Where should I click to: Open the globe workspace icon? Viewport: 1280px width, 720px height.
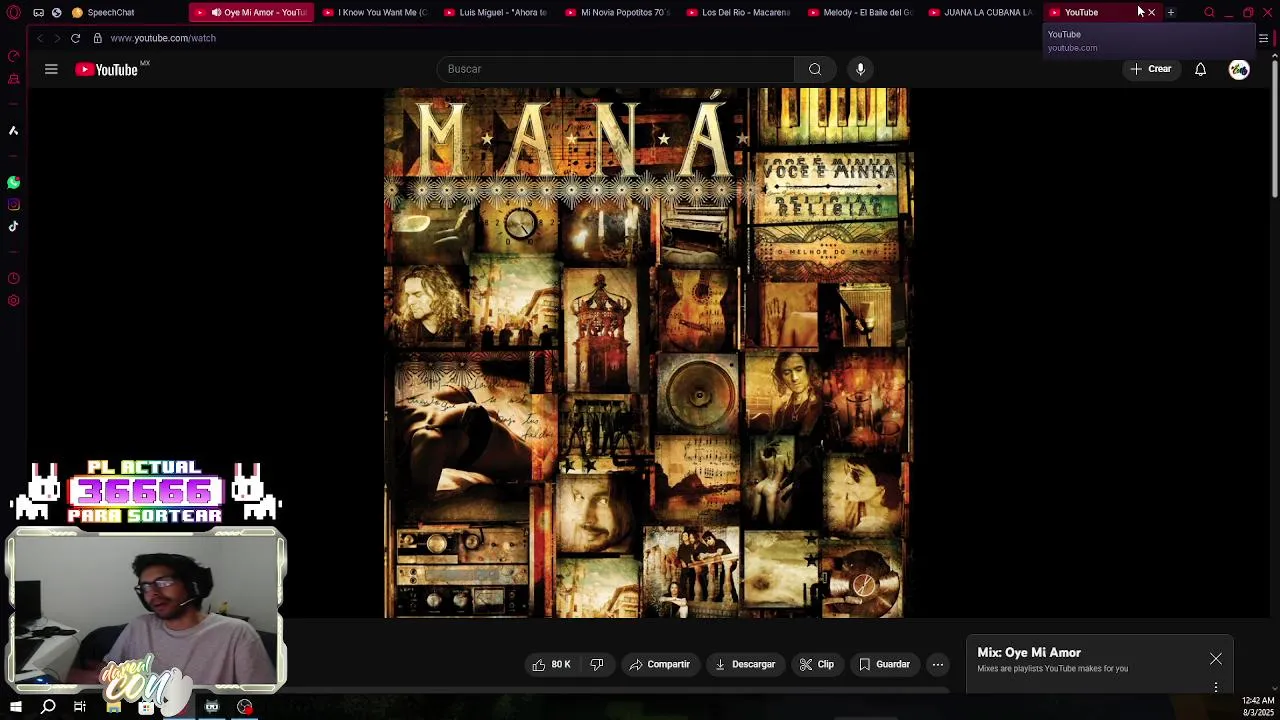tap(56, 12)
